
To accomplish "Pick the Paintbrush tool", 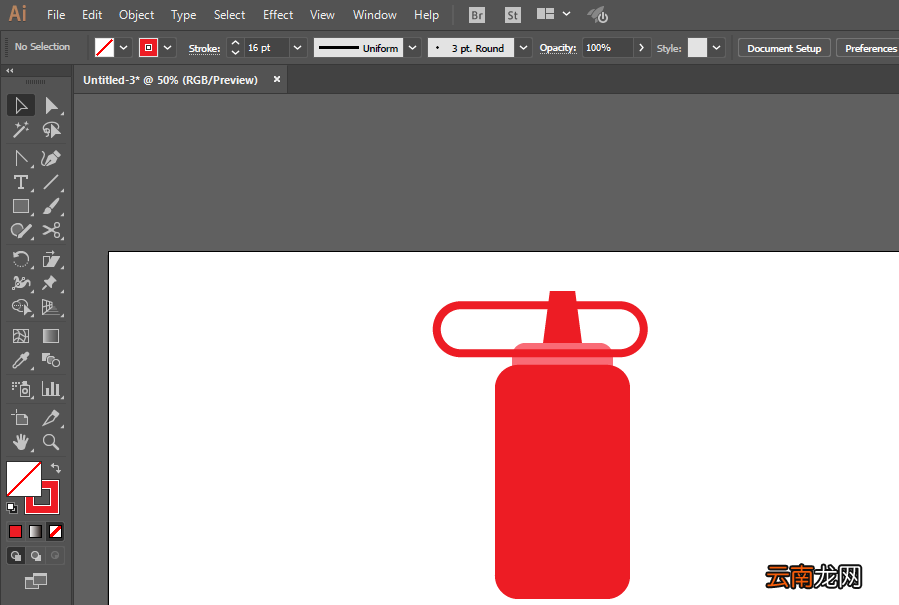I will coord(51,206).
